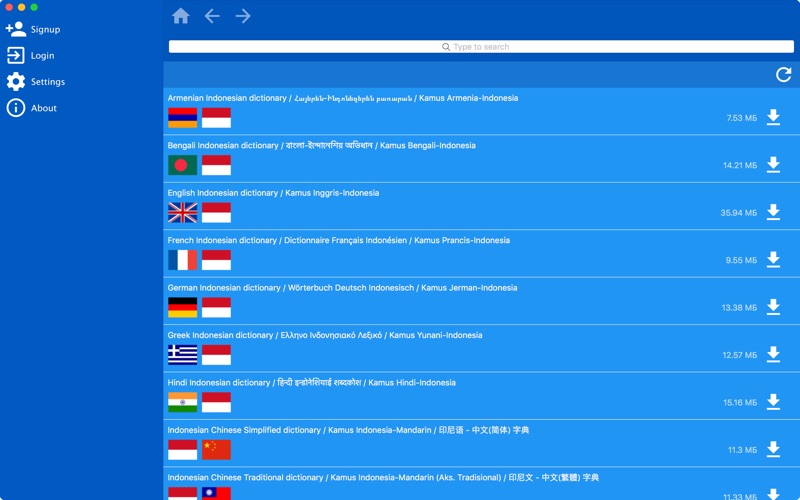800x500 pixels.
Task: Click the 35.94 MB size label
Action: coord(739,213)
